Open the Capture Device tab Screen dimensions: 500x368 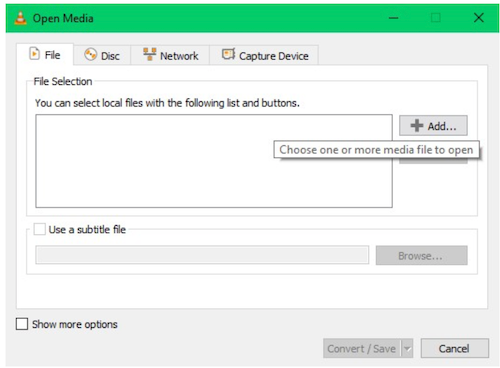click(264, 55)
